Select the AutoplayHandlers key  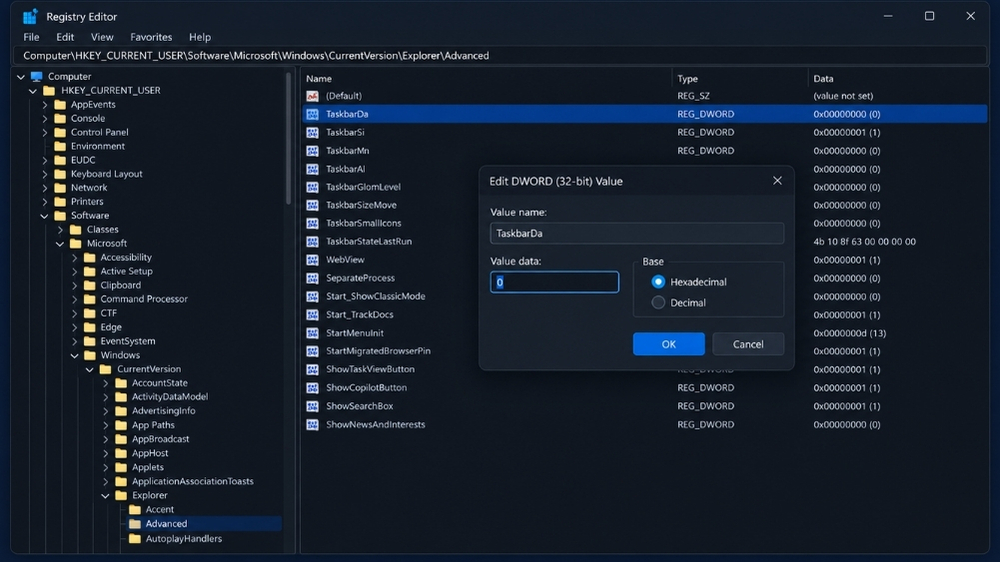(184, 539)
